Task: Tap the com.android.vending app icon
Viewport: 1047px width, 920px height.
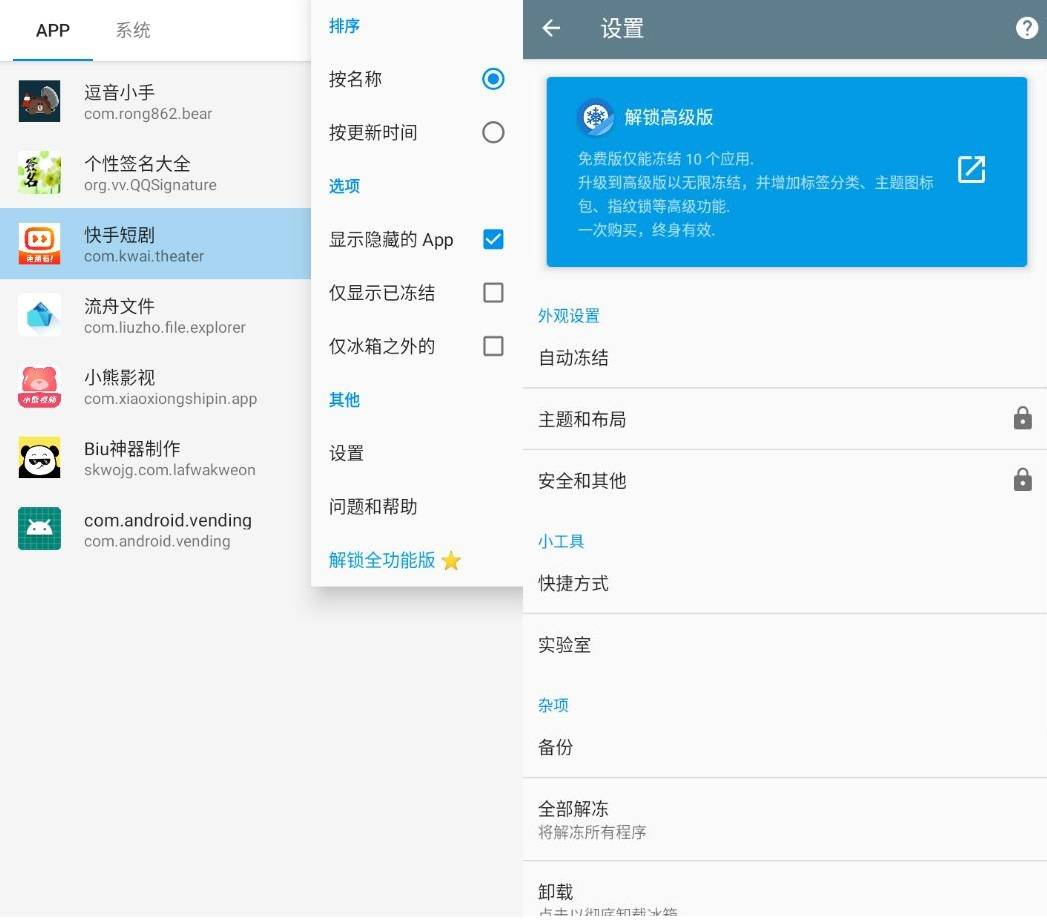Action: [x=38, y=529]
